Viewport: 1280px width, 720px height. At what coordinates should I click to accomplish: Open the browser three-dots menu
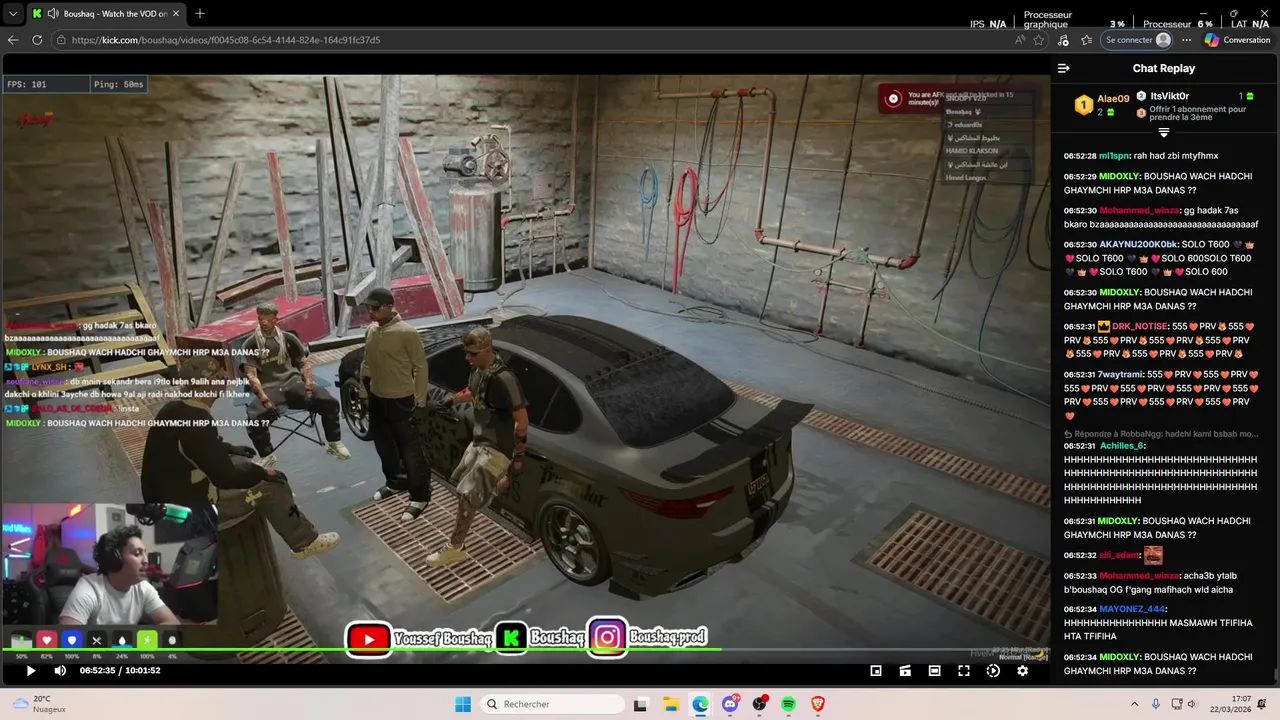(1187, 40)
